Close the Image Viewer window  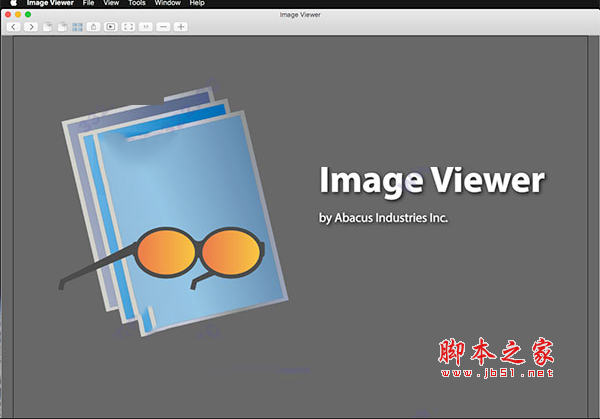[x=8, y=15]
